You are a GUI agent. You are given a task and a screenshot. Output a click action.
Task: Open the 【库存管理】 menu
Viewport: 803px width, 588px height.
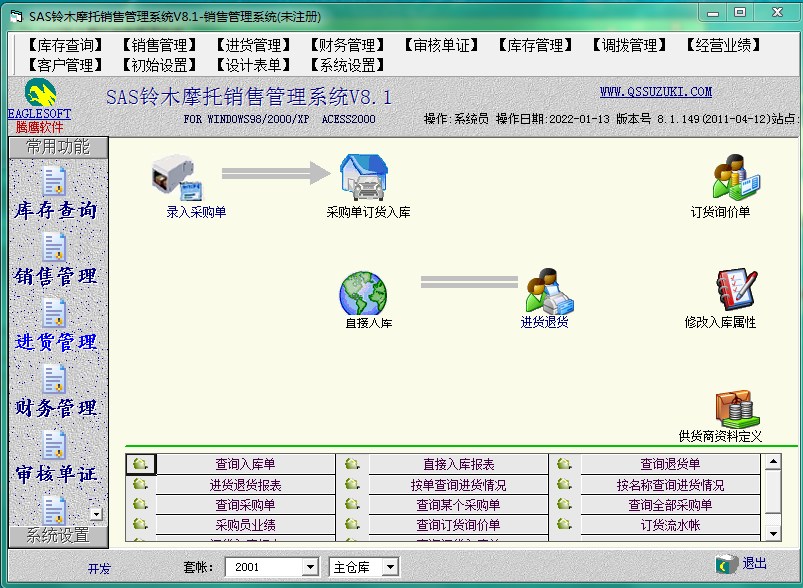tap(536, 46)
